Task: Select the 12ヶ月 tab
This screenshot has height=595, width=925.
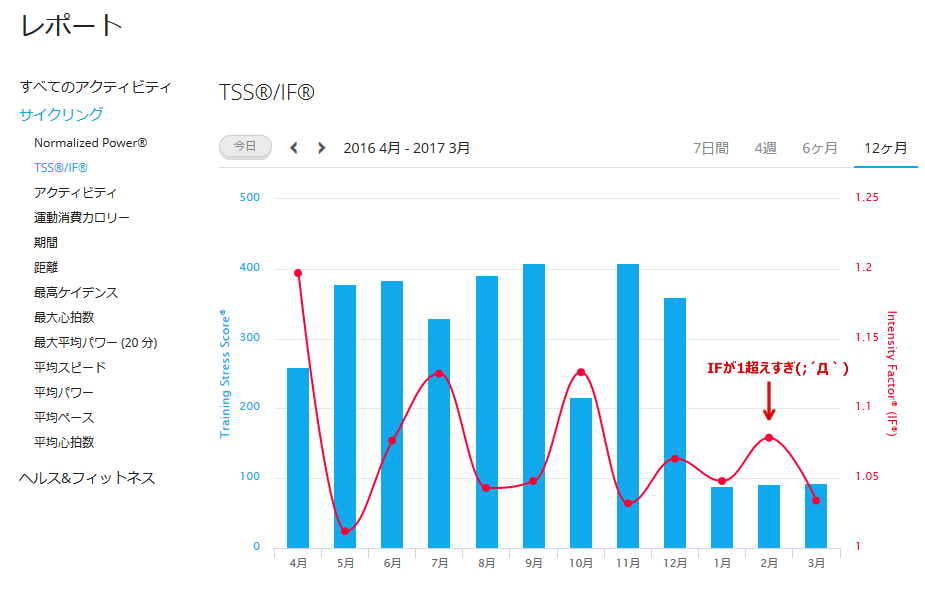Action: click(885, 148)
